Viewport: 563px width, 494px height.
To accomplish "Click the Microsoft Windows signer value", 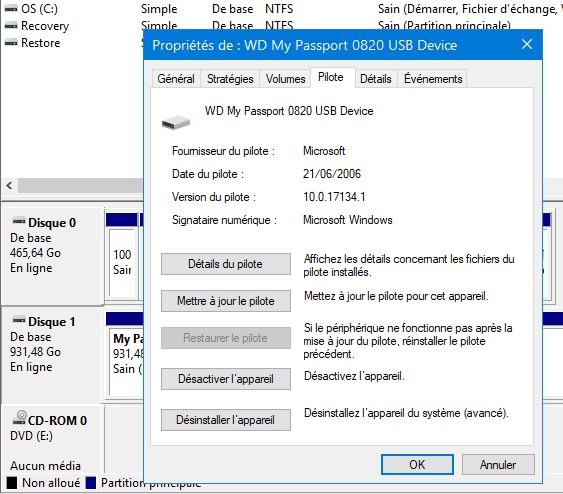I will (348, 220).
